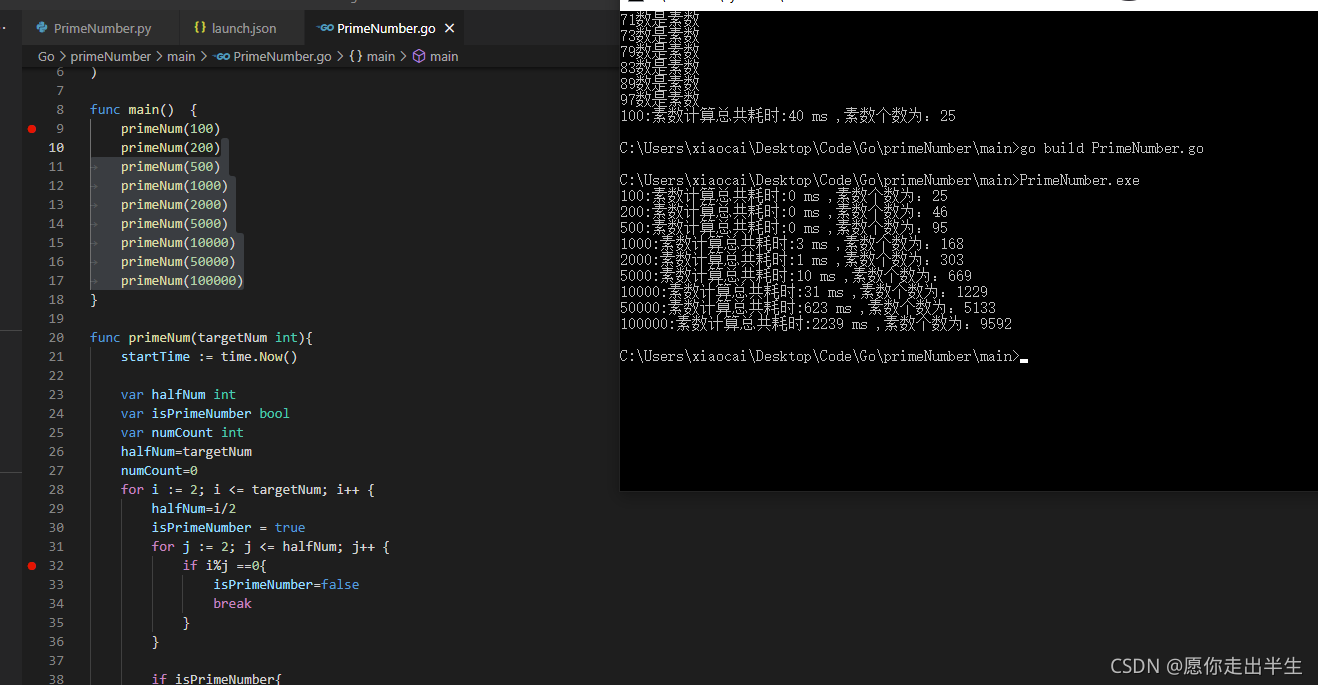This screenshot has width=1318, height=685.
Task: Click the 'for i := 2' loop line
Action: click(x=248, y=489)
